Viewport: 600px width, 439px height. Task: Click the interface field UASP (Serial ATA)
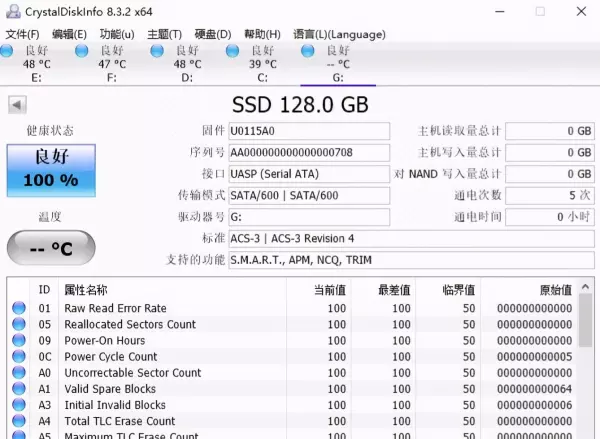tap(309, 174)
